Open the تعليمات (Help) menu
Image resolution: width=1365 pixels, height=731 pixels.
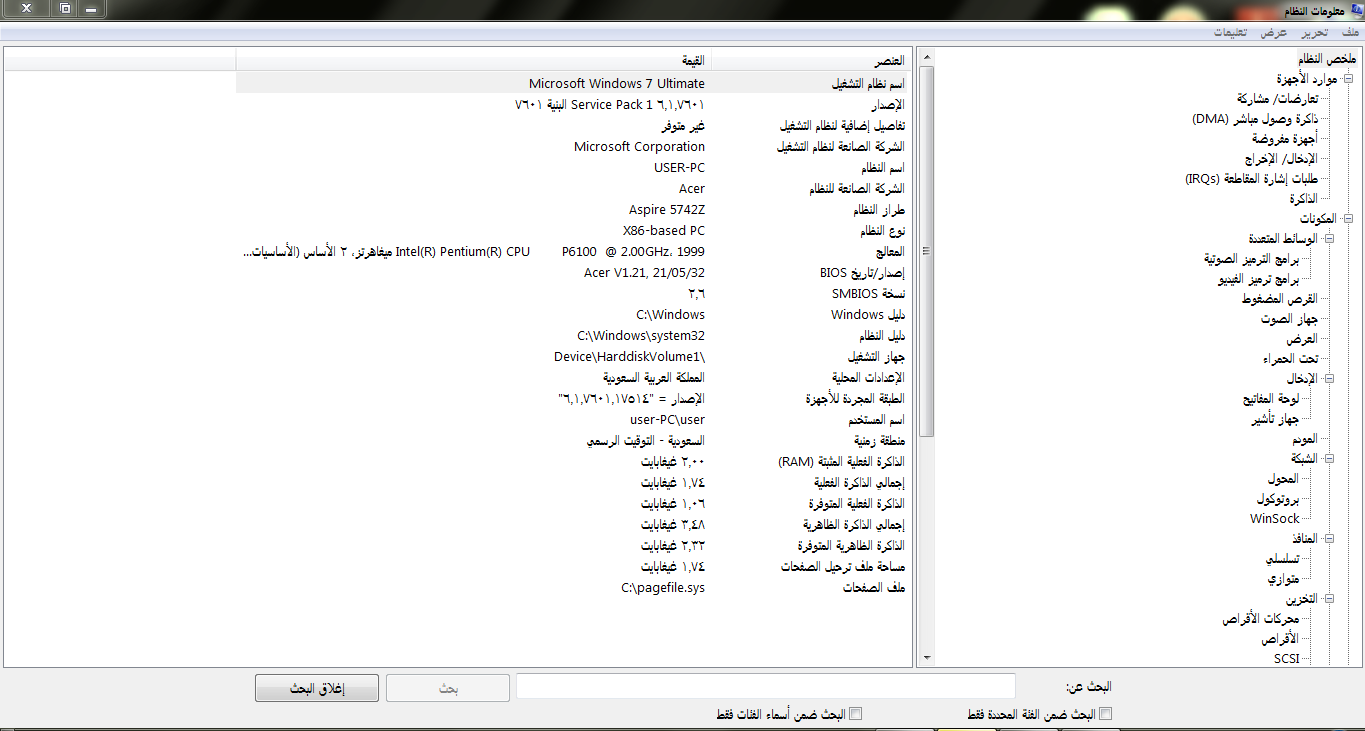(1230, 32)
